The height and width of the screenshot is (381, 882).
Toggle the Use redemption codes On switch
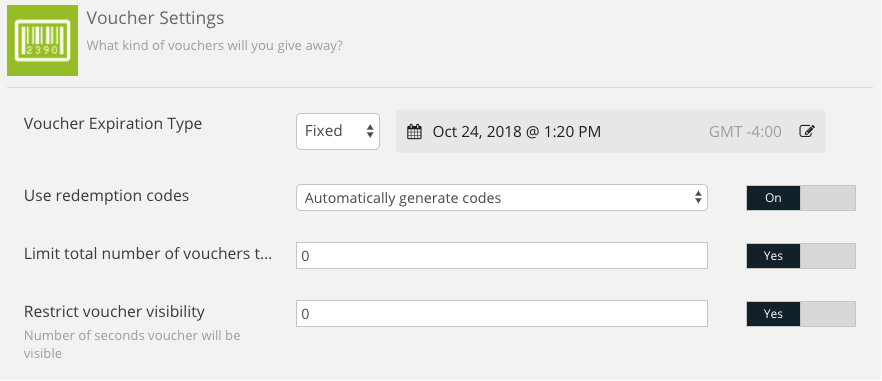(x=801, y=198)
